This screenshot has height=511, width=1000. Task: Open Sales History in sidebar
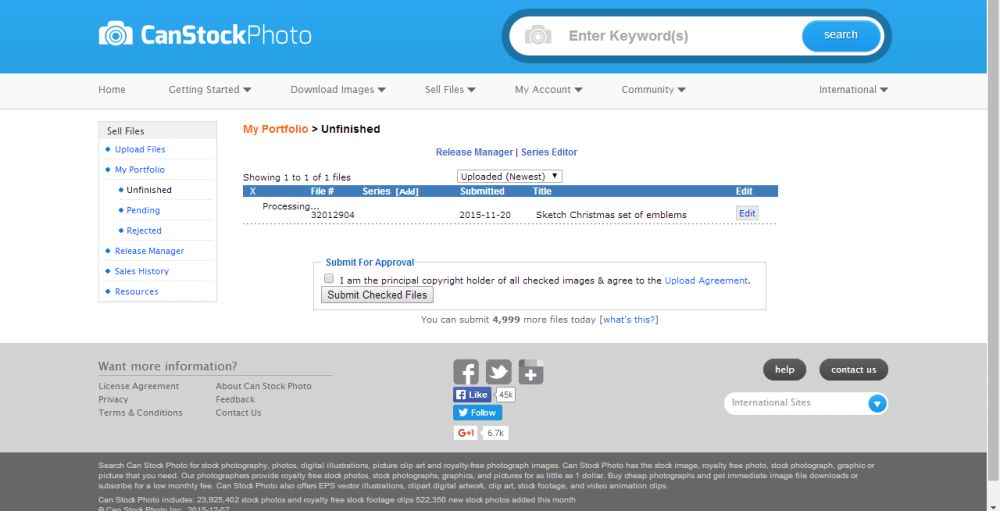pyautogui.click(x=142, y=271)
